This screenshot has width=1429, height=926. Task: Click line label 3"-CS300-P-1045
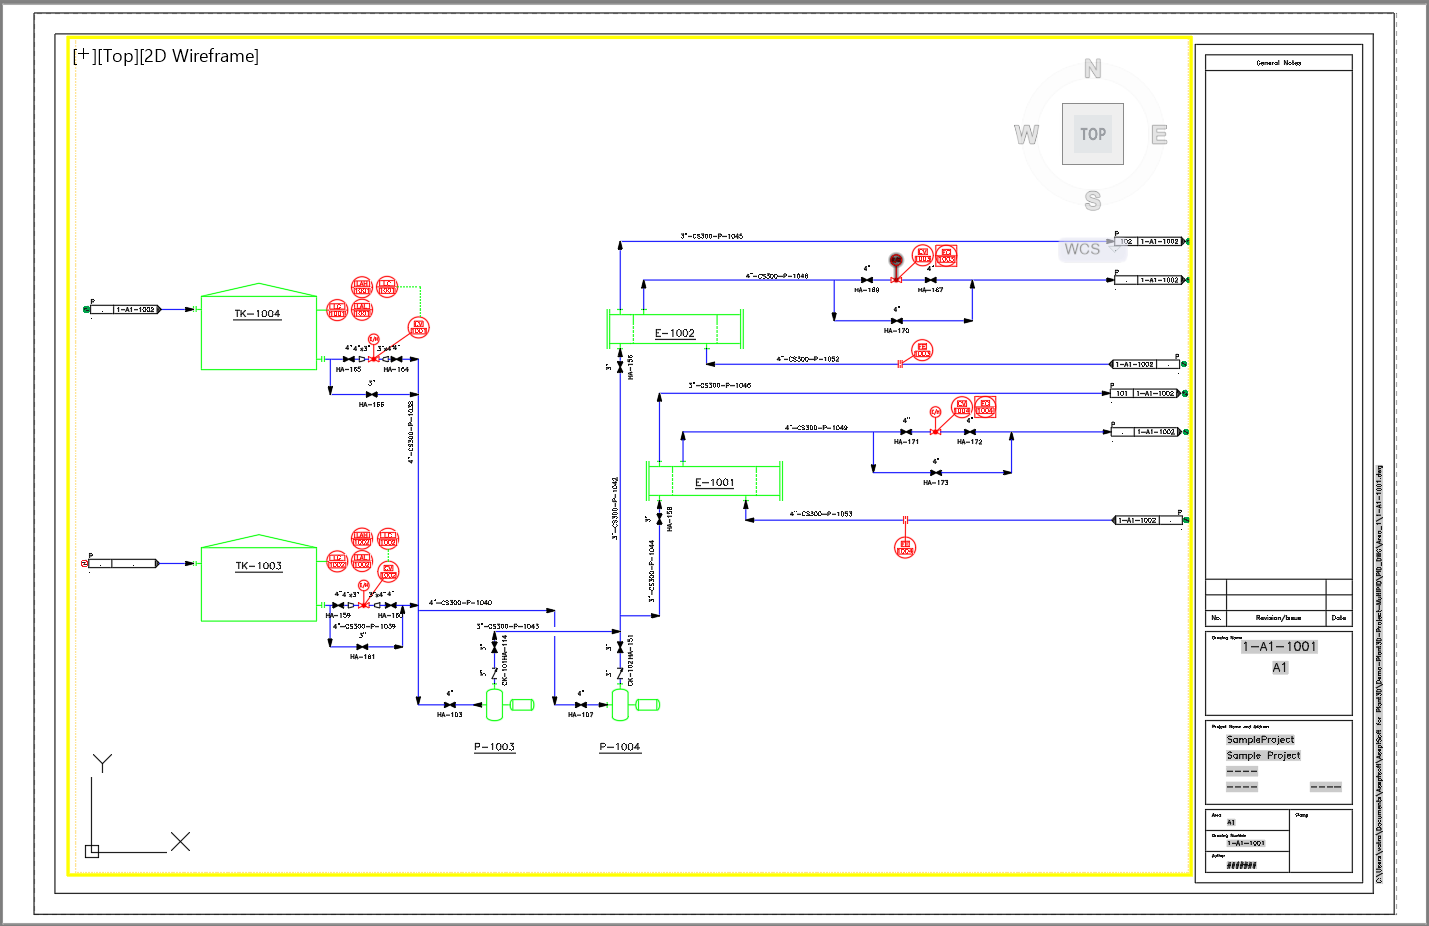pyautogui.click(x=712, y=236)
